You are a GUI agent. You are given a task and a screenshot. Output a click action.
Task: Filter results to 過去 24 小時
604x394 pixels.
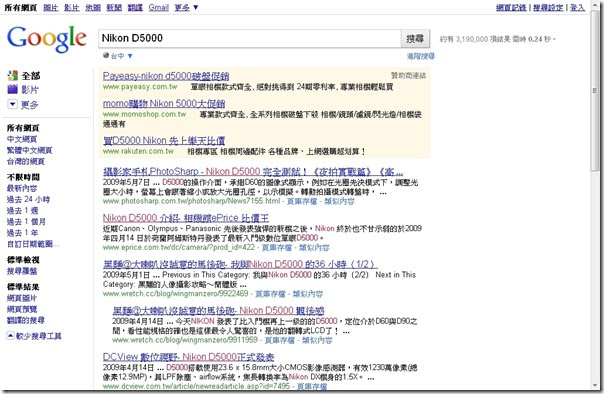pos(29,200)
